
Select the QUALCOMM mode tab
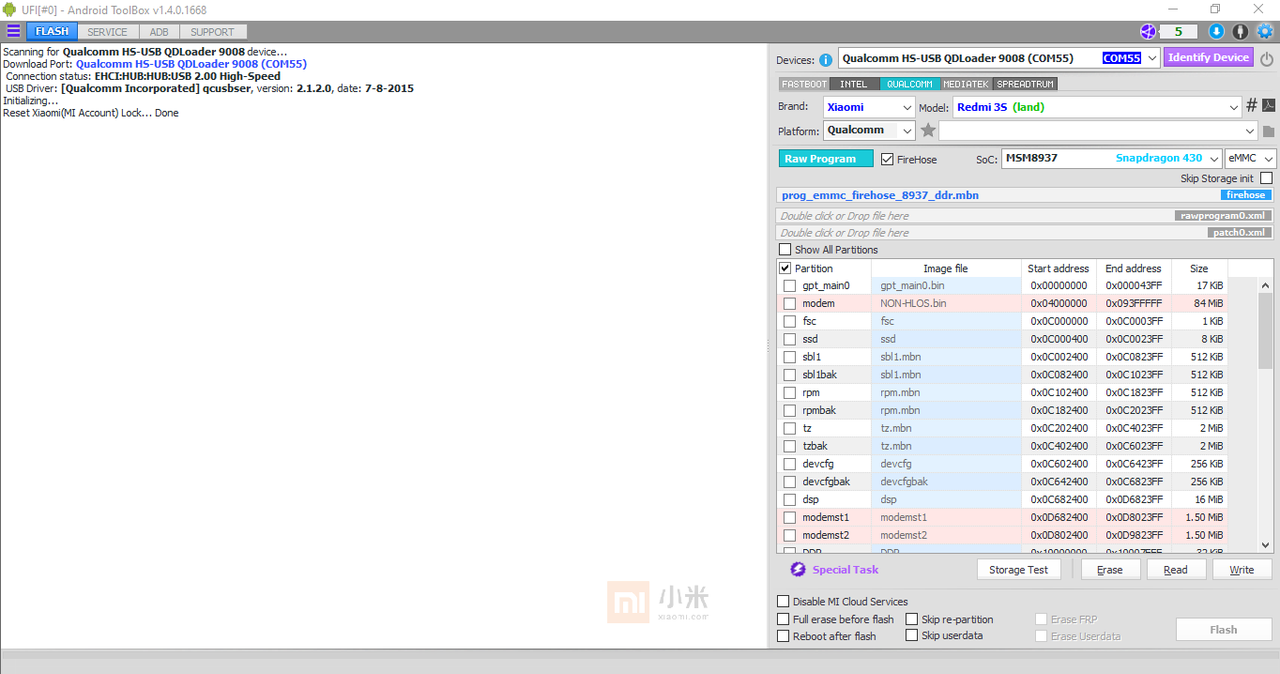tap(910, 84)
